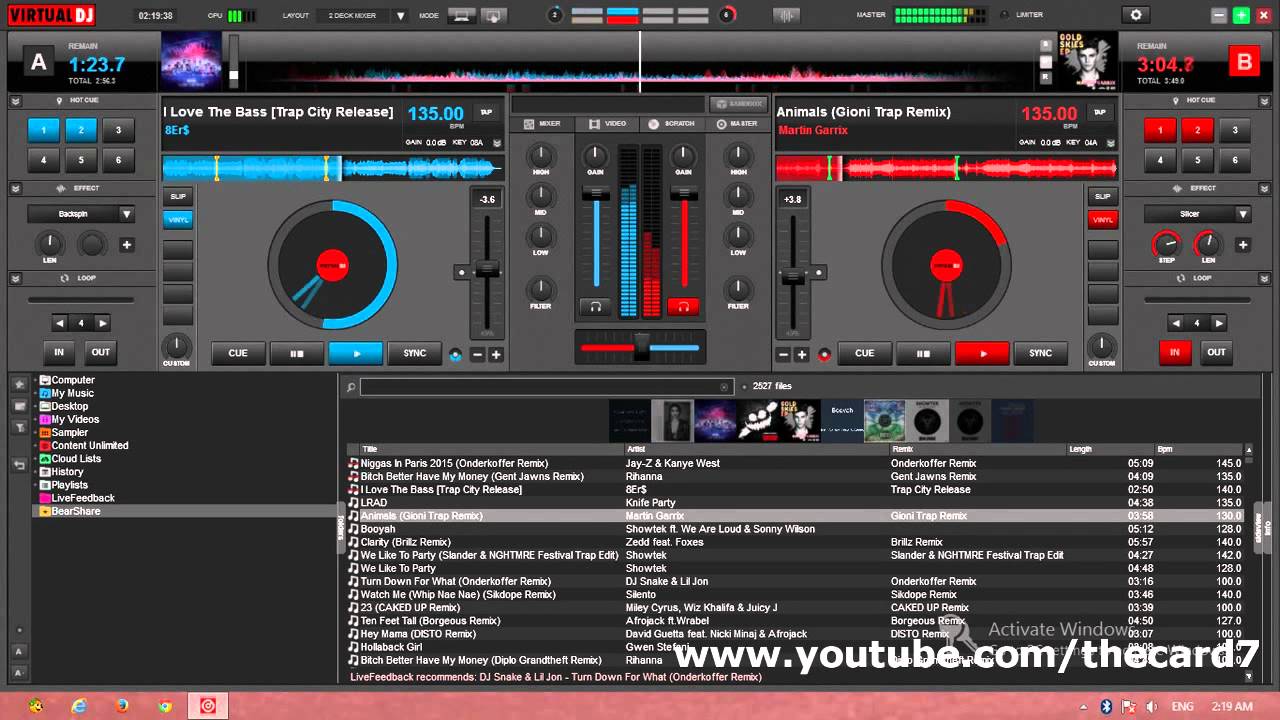The width and height of the screenshot is (1280, 720).
Task: Click deck A TAP tempo button
Action: 486,113
